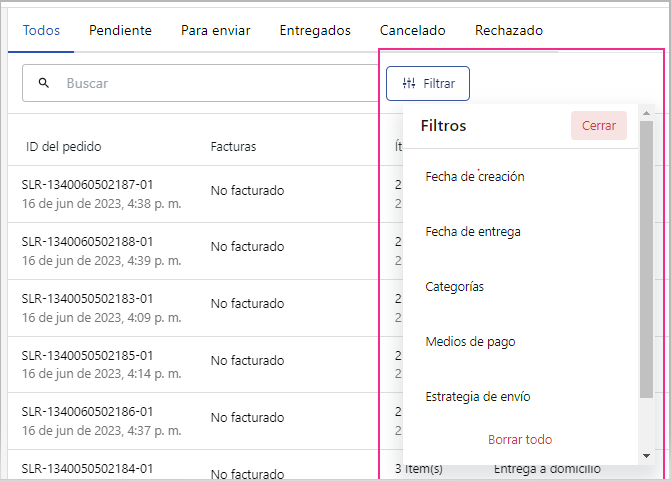Expand the Medios de pago filter
The height and width of the screenshot is (481, 671).
click(x=469, y=342)
